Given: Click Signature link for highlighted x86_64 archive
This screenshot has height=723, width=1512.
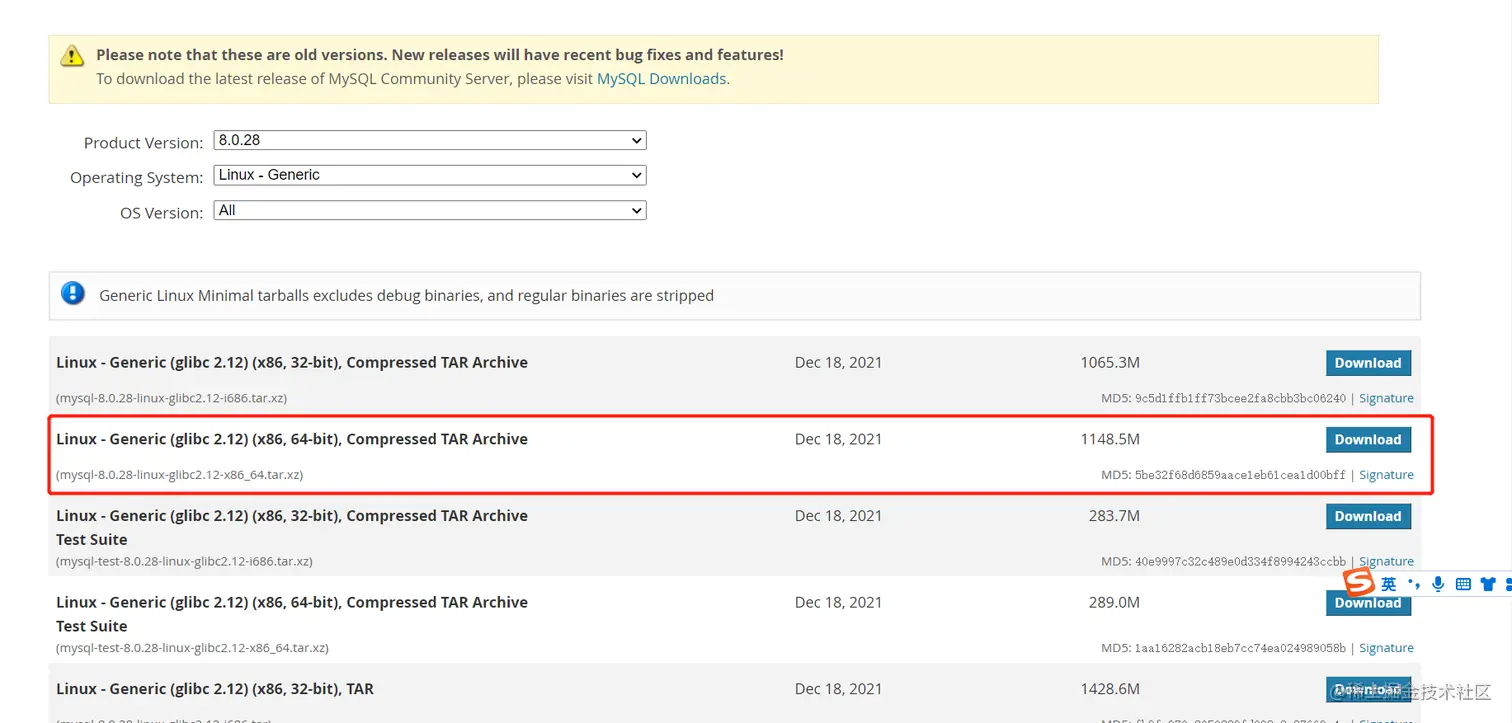Looking at the screenshot, I should 1386,475.
